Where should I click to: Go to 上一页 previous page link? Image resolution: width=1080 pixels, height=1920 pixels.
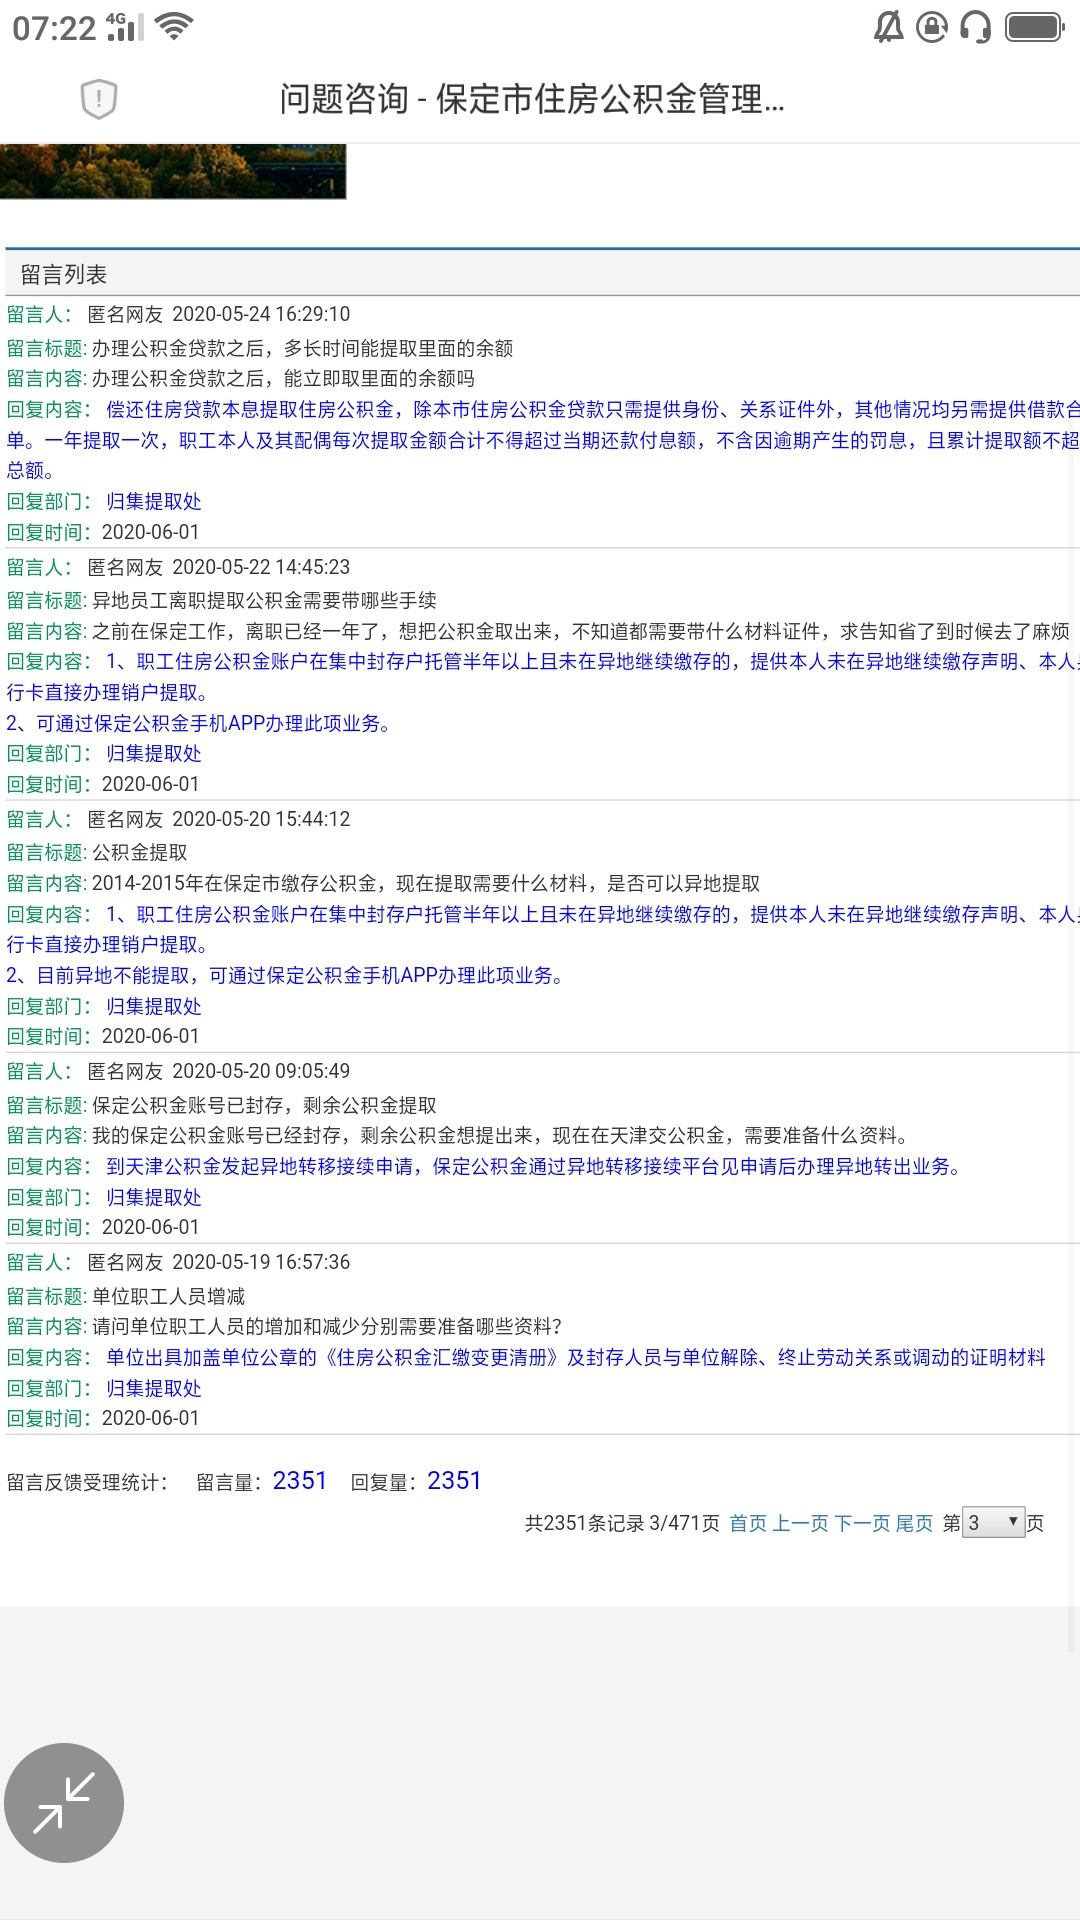point(801,1523)
